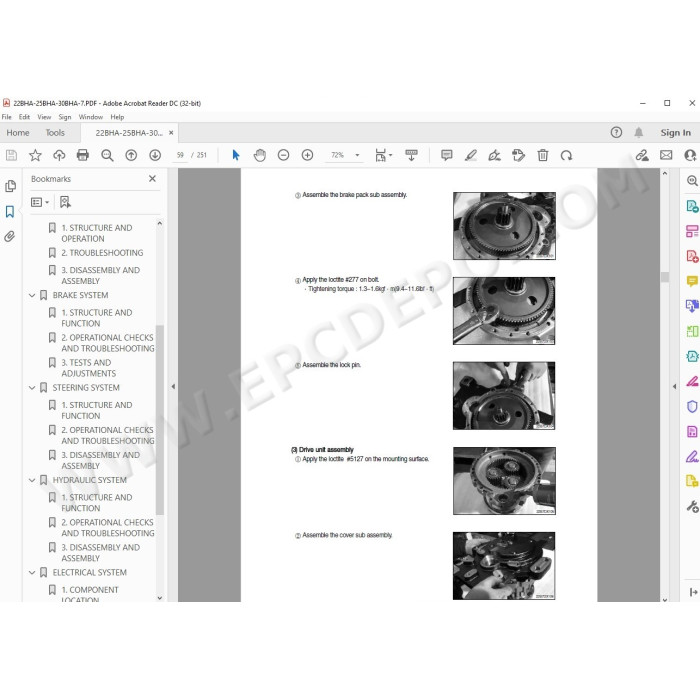The width and height of the screenshot is (700, 700).
Task: Collapse the HYDRAULIC SYSTEM bookmark
Action: tap(32, 480)
